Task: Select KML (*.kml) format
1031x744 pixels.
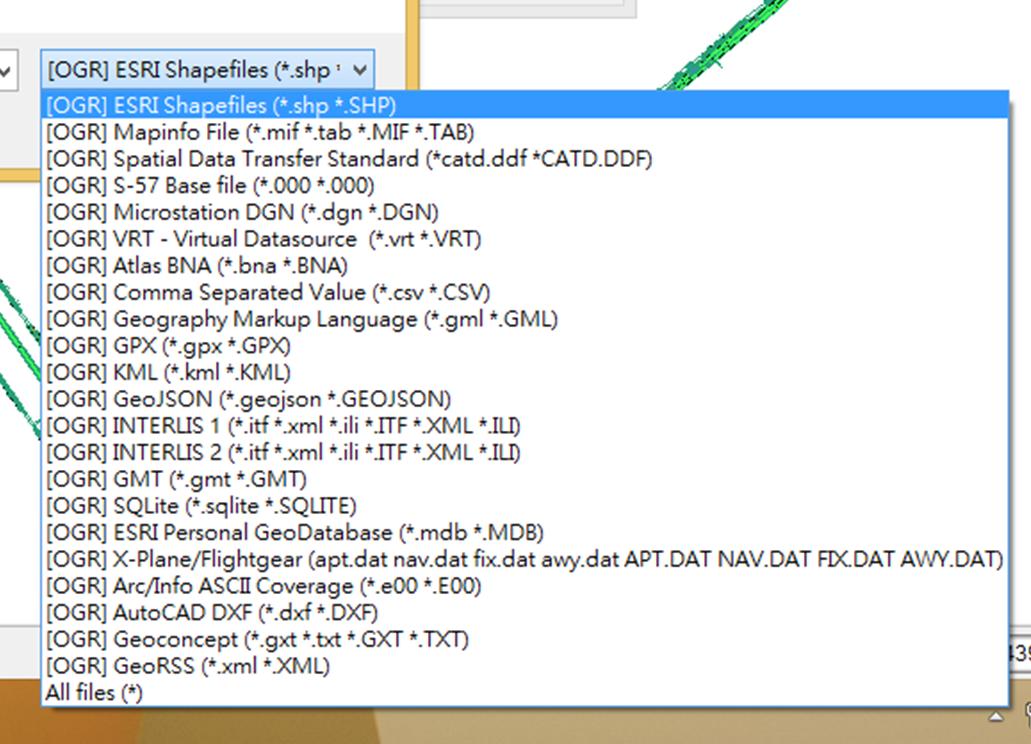Action: 525,372
